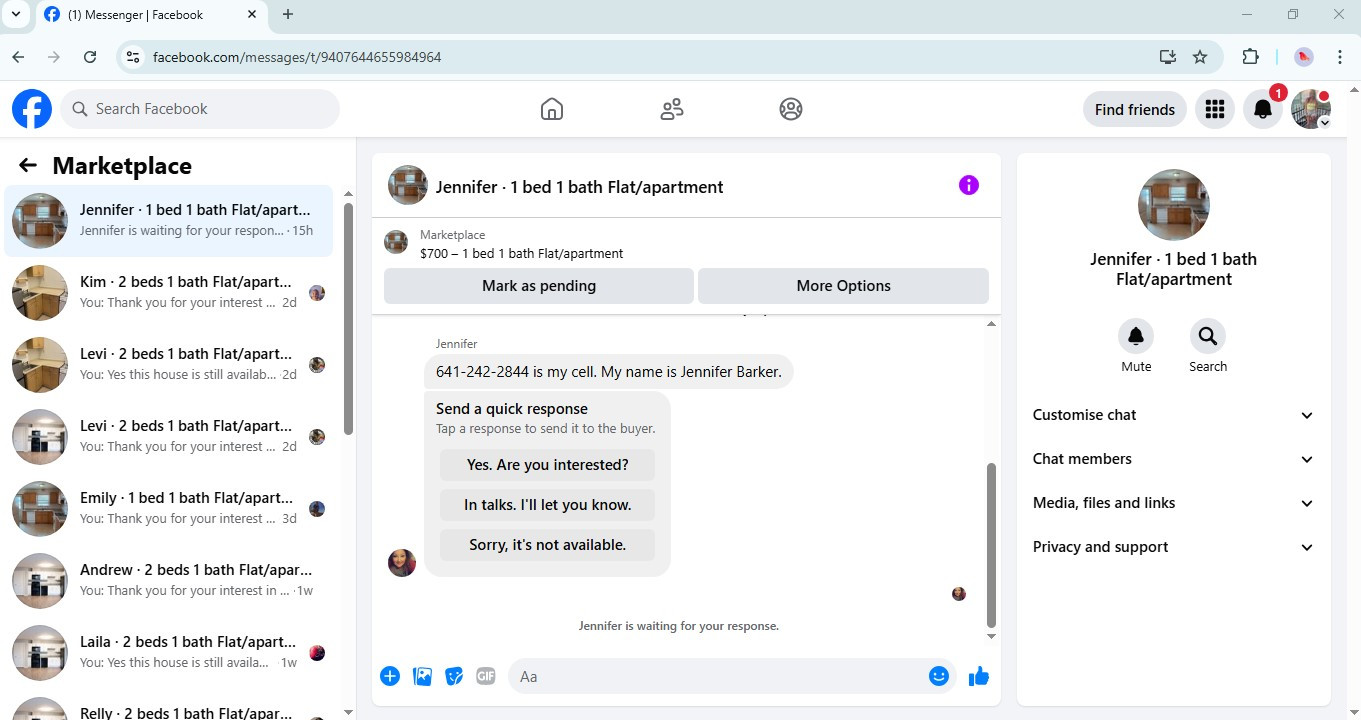Viewport: 1361px width, 720px height.
Task: Focus the Search Facebook field
Action: click(200, 109)
